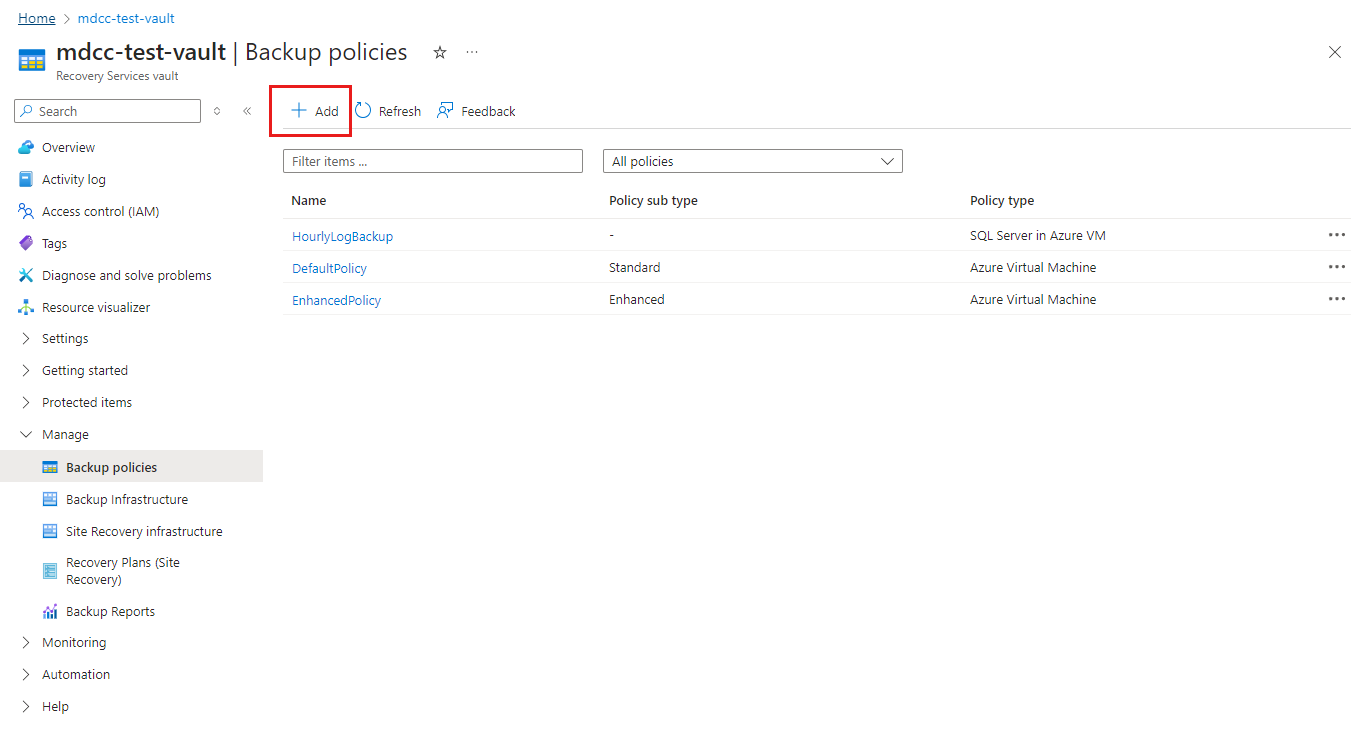1357x748 pixels.
Task: Open the All policies dropdown
Action: [x=753, y=161]
